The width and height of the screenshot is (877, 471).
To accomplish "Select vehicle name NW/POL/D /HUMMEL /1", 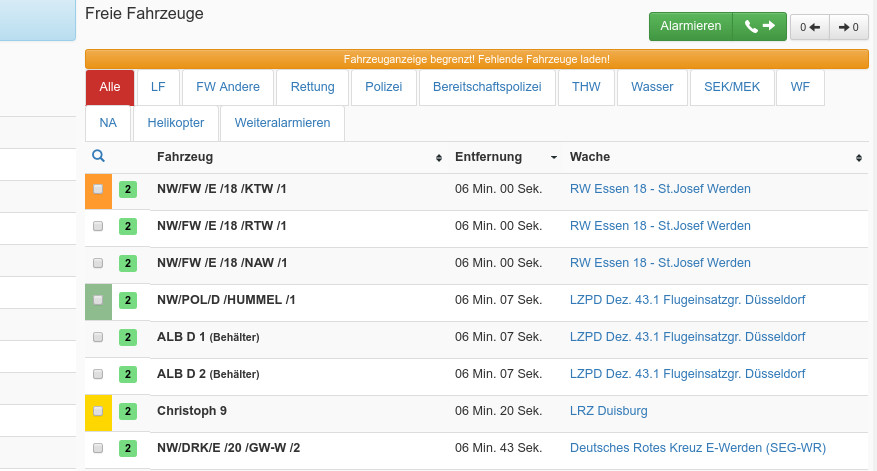I will (226, 300).
